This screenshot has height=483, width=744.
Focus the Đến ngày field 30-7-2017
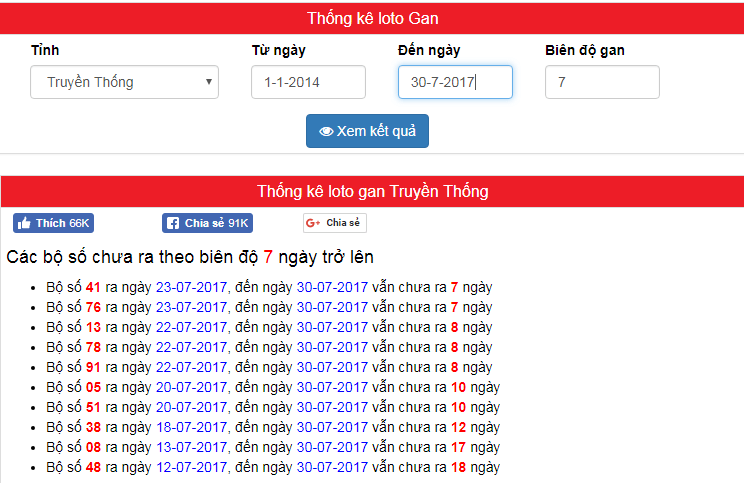click(456, 82)
